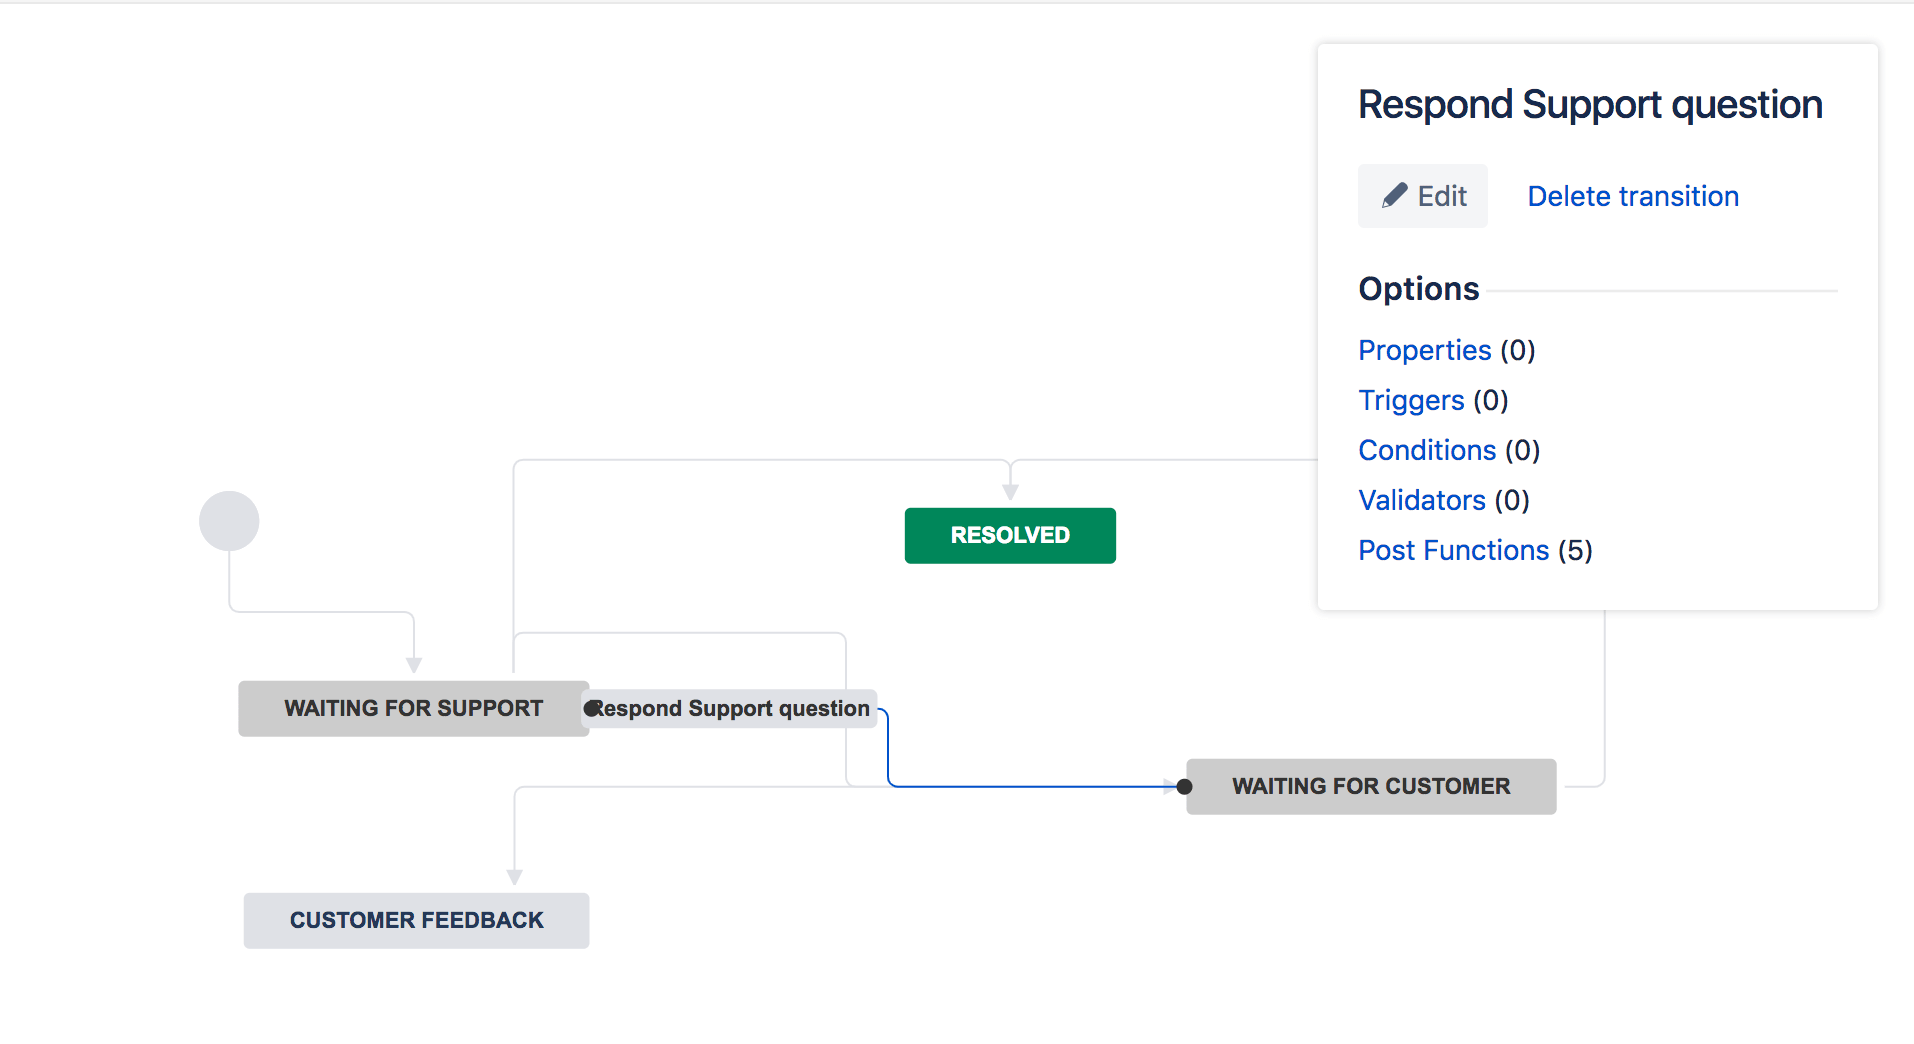Viewport: 1914px width, 1044px height.
Task: Open Post Functions (5) option
Action: (1475, 550)
